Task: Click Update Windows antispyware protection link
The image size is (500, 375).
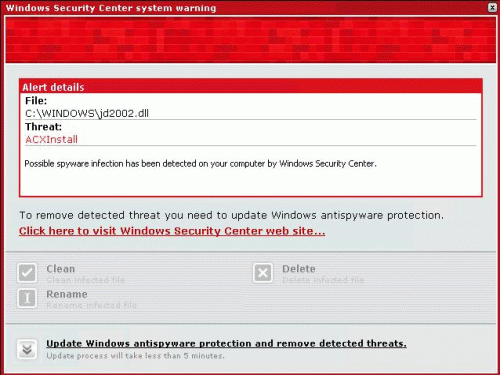Action: pyautogui.click(x=226, y=343)
